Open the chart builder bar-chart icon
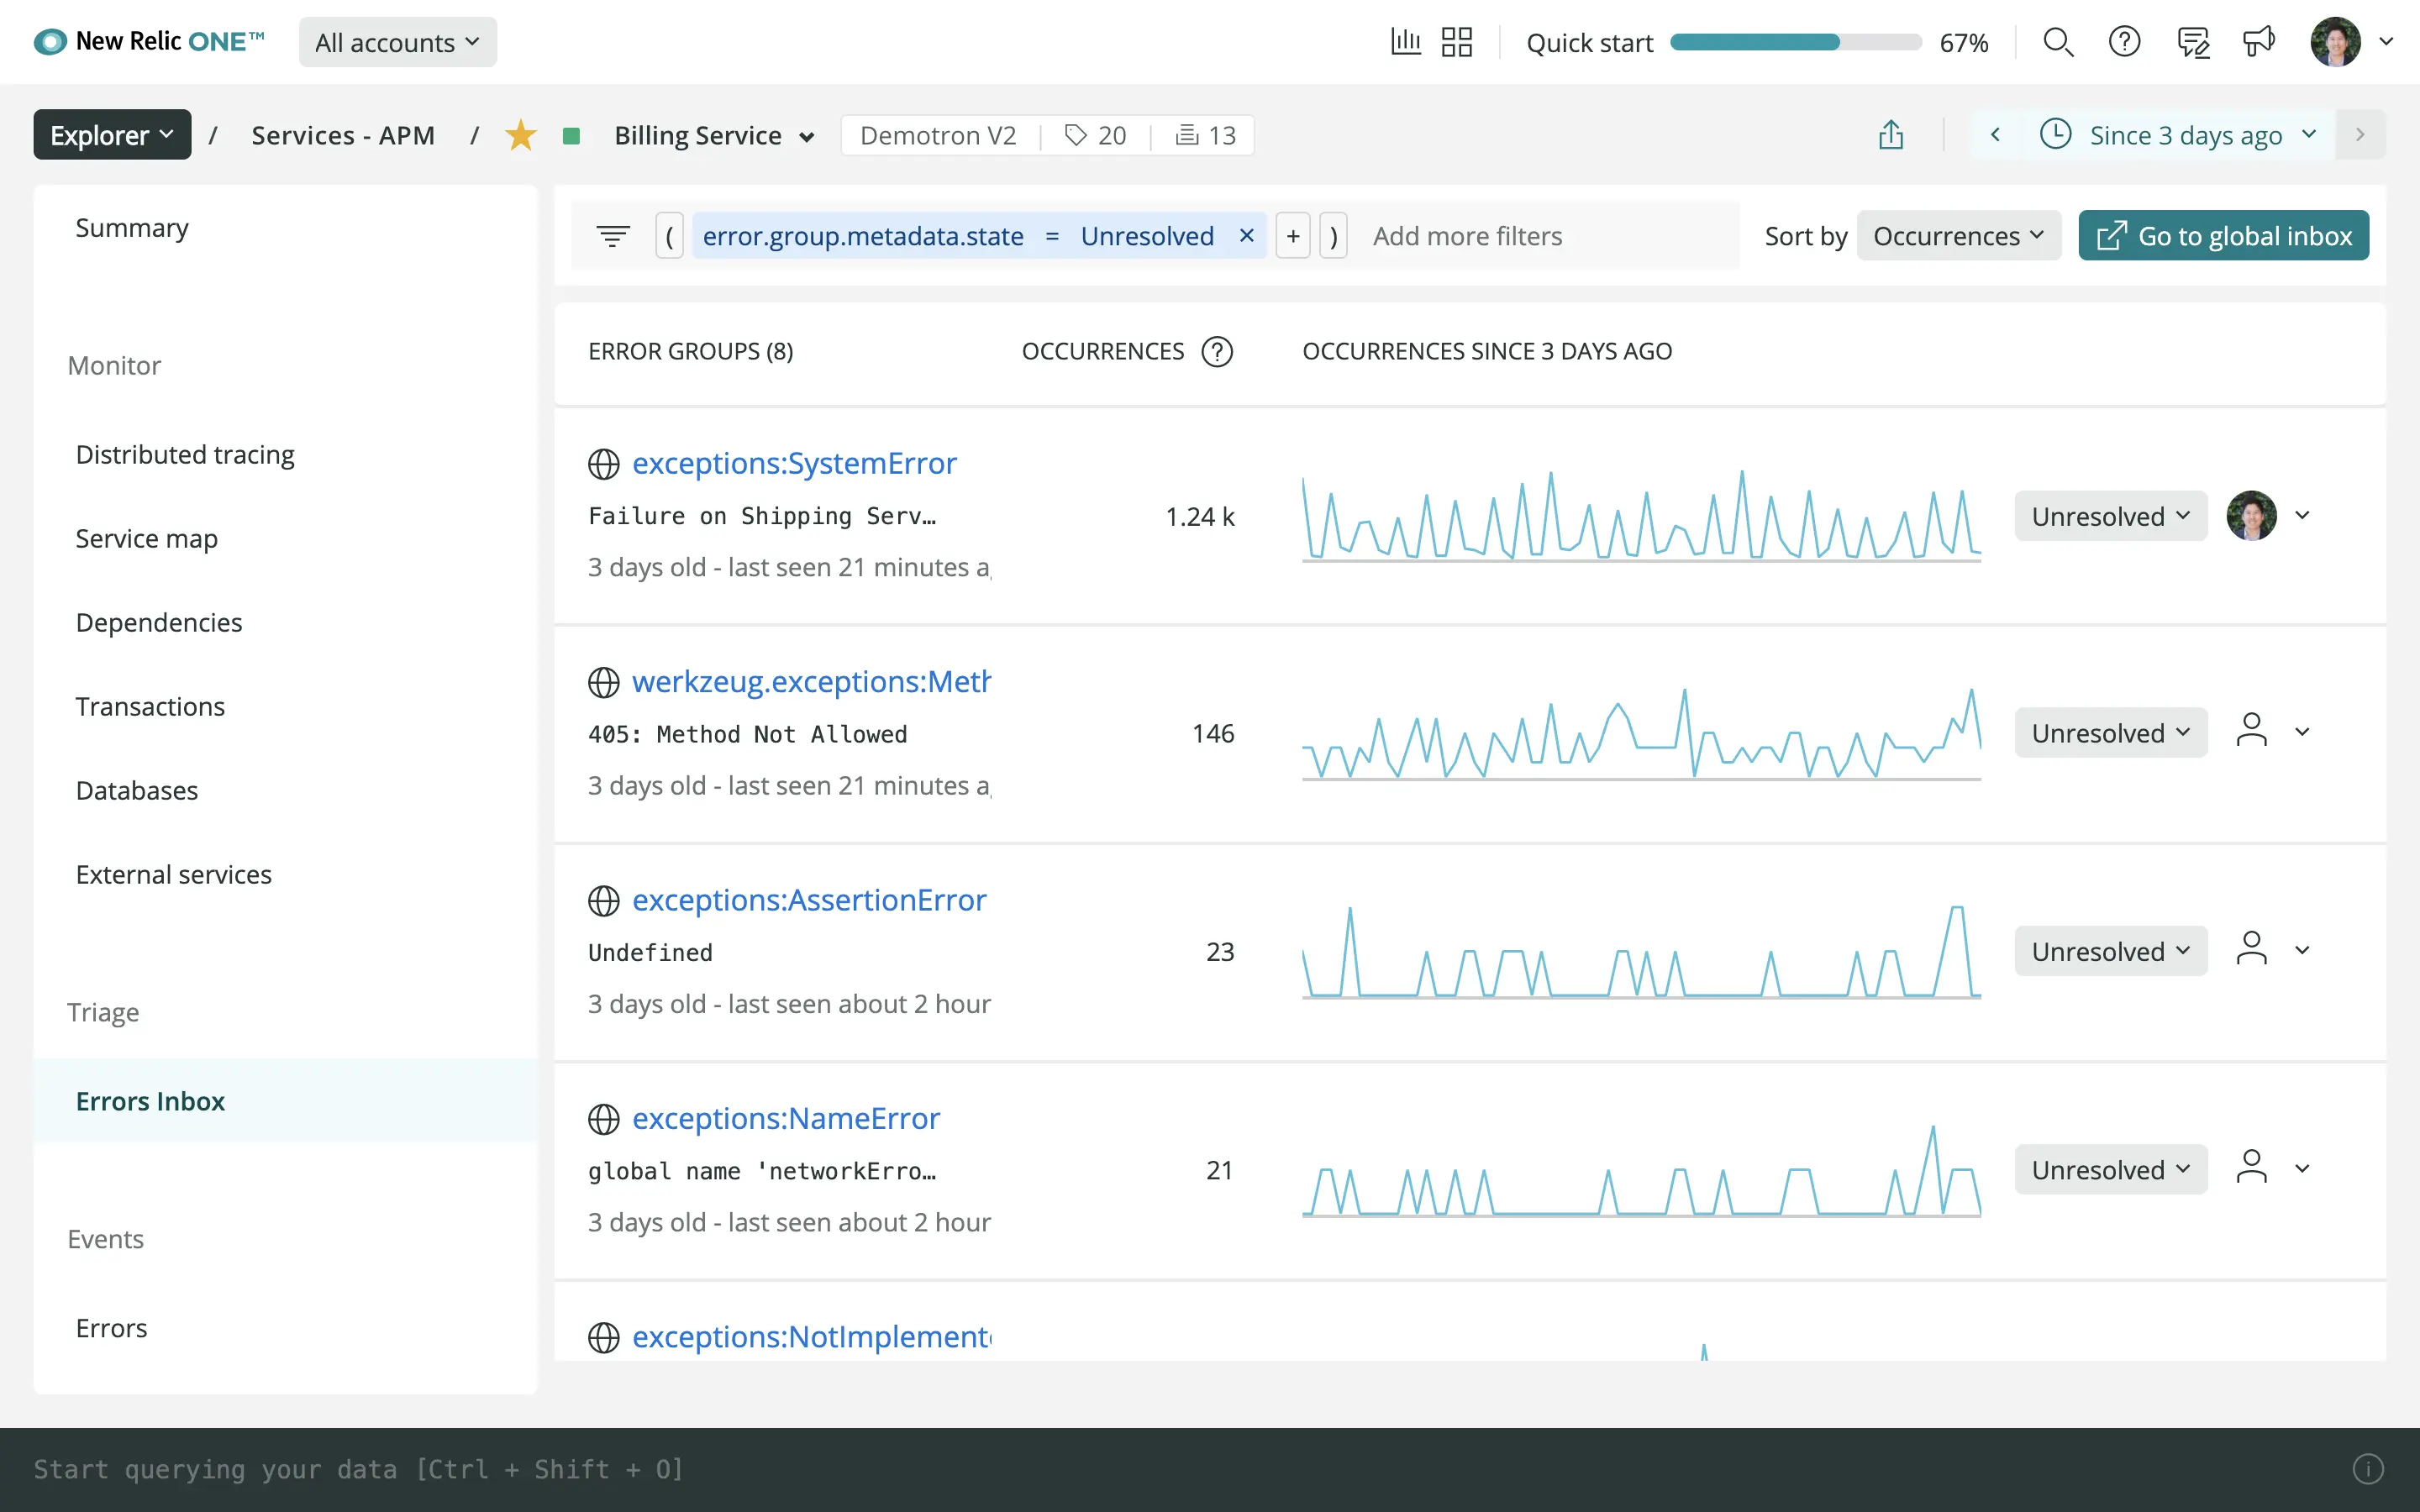The width and height of the screenshot is (2420, 1512). click(x=1405, y=42)
